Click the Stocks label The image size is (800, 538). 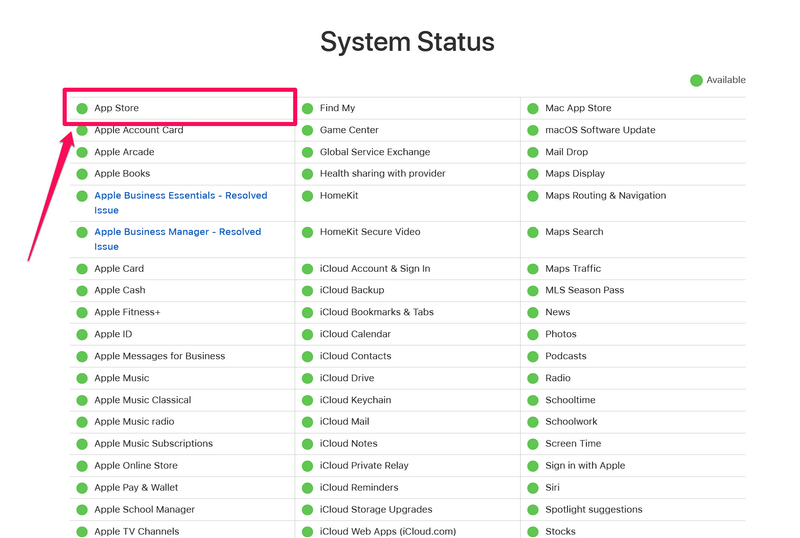point(560,531)
